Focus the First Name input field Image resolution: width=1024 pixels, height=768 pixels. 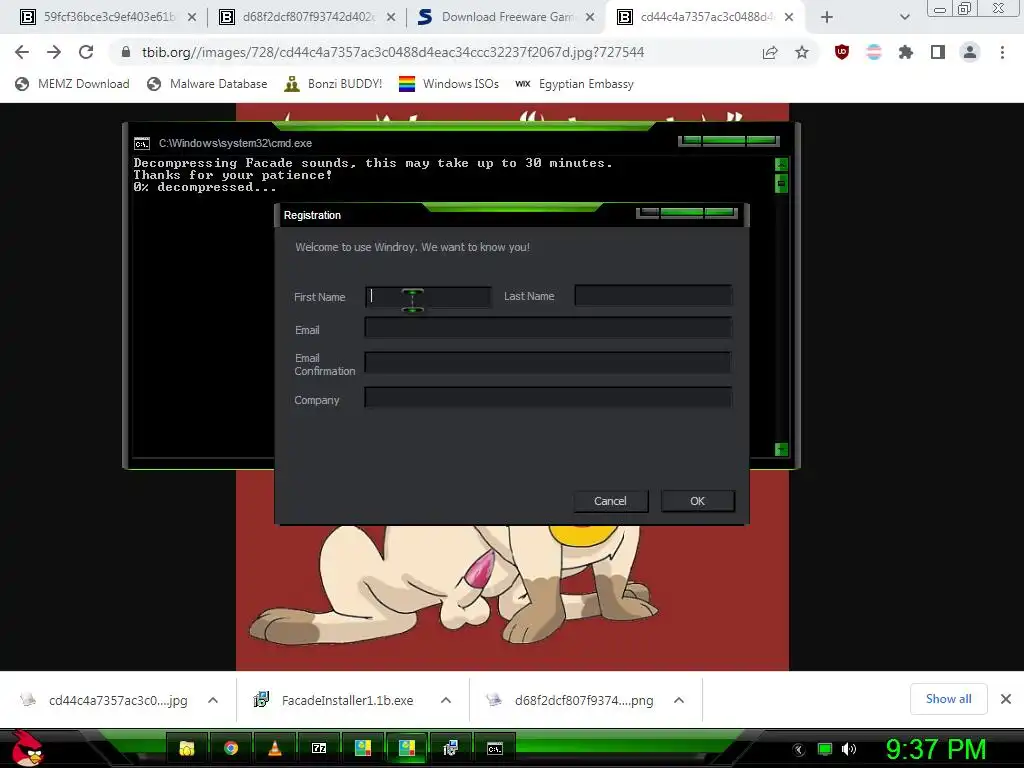coord(428,296)
